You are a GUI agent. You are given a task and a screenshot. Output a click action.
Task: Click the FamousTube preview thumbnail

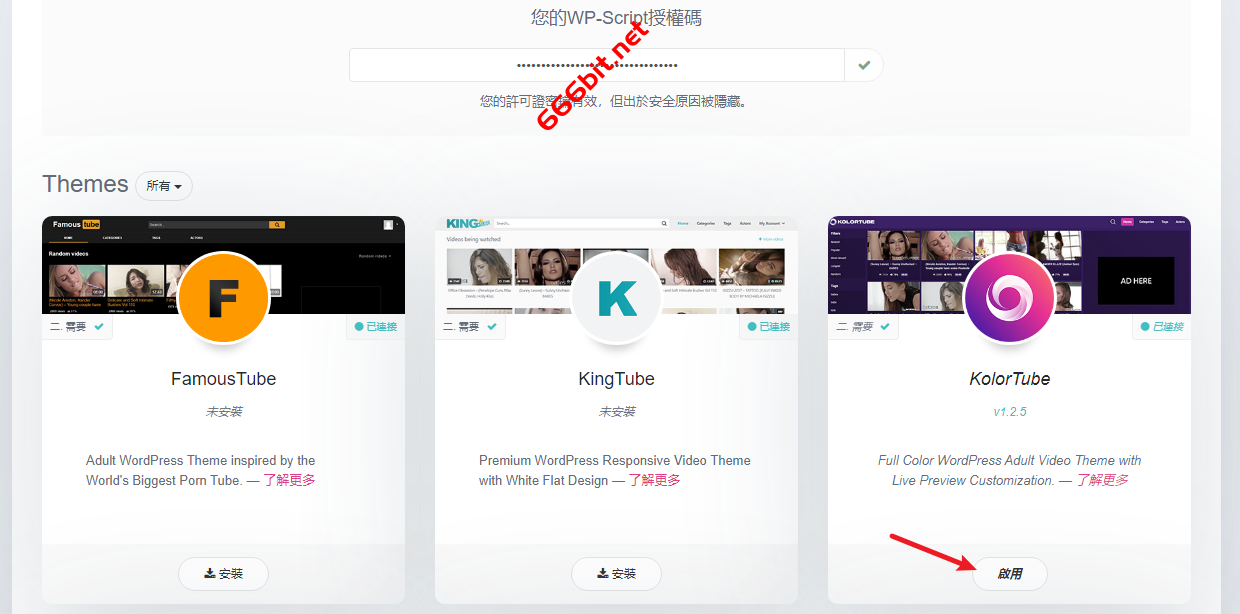[x=223, y=265]
